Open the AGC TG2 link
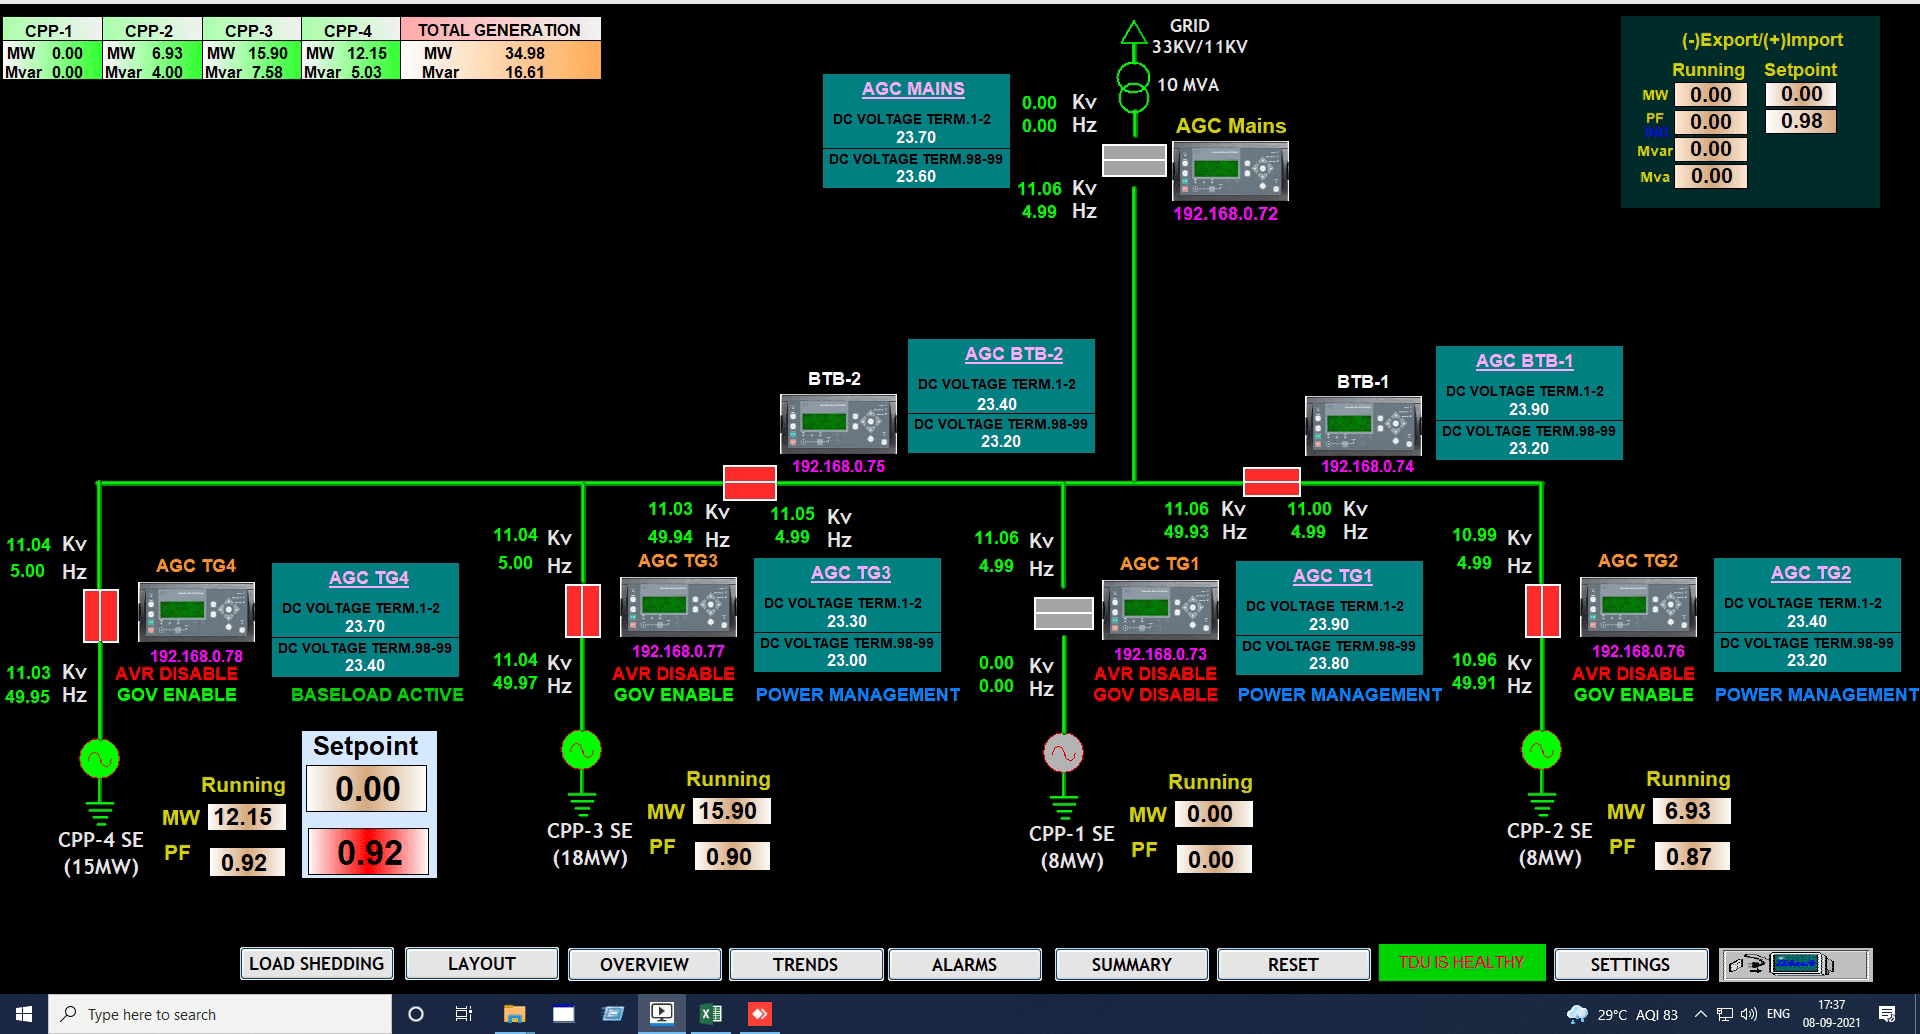 [x=1810, y=573]
